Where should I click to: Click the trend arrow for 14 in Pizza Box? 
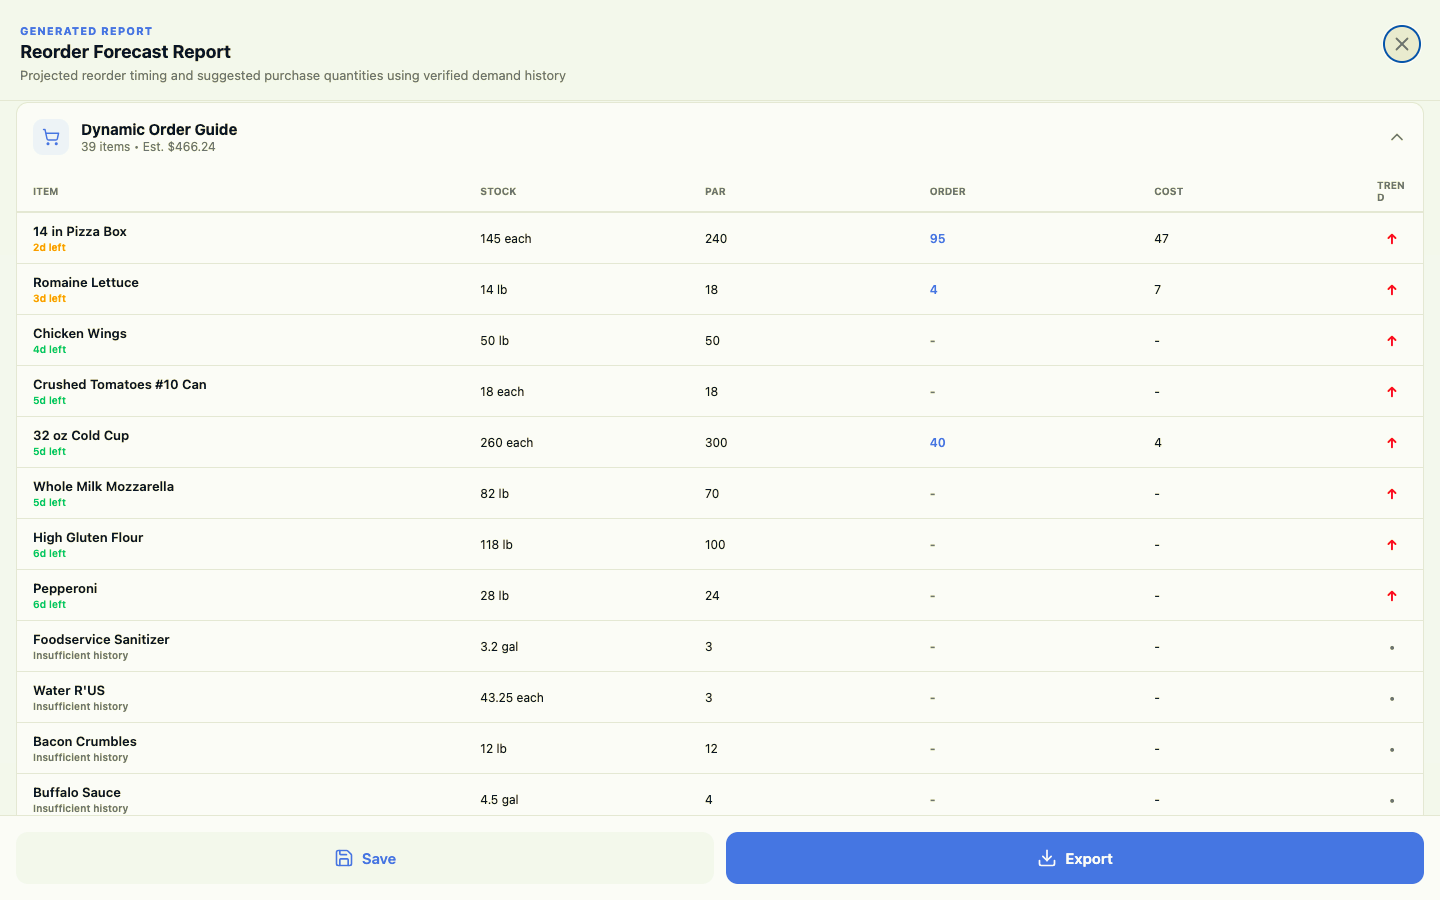(x=1391, y=239)
